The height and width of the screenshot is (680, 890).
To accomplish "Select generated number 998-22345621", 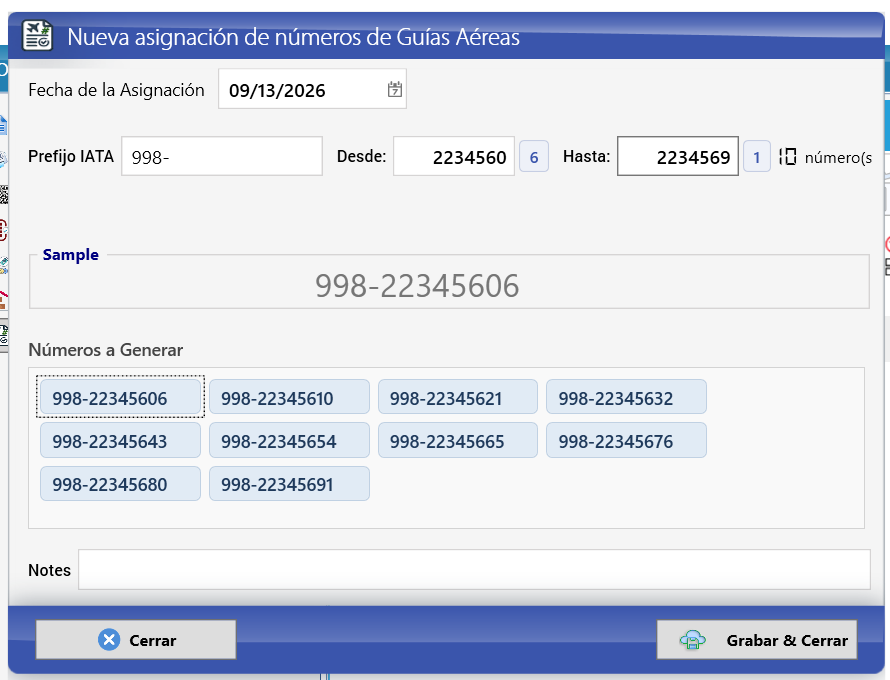I will click(458, 397).
